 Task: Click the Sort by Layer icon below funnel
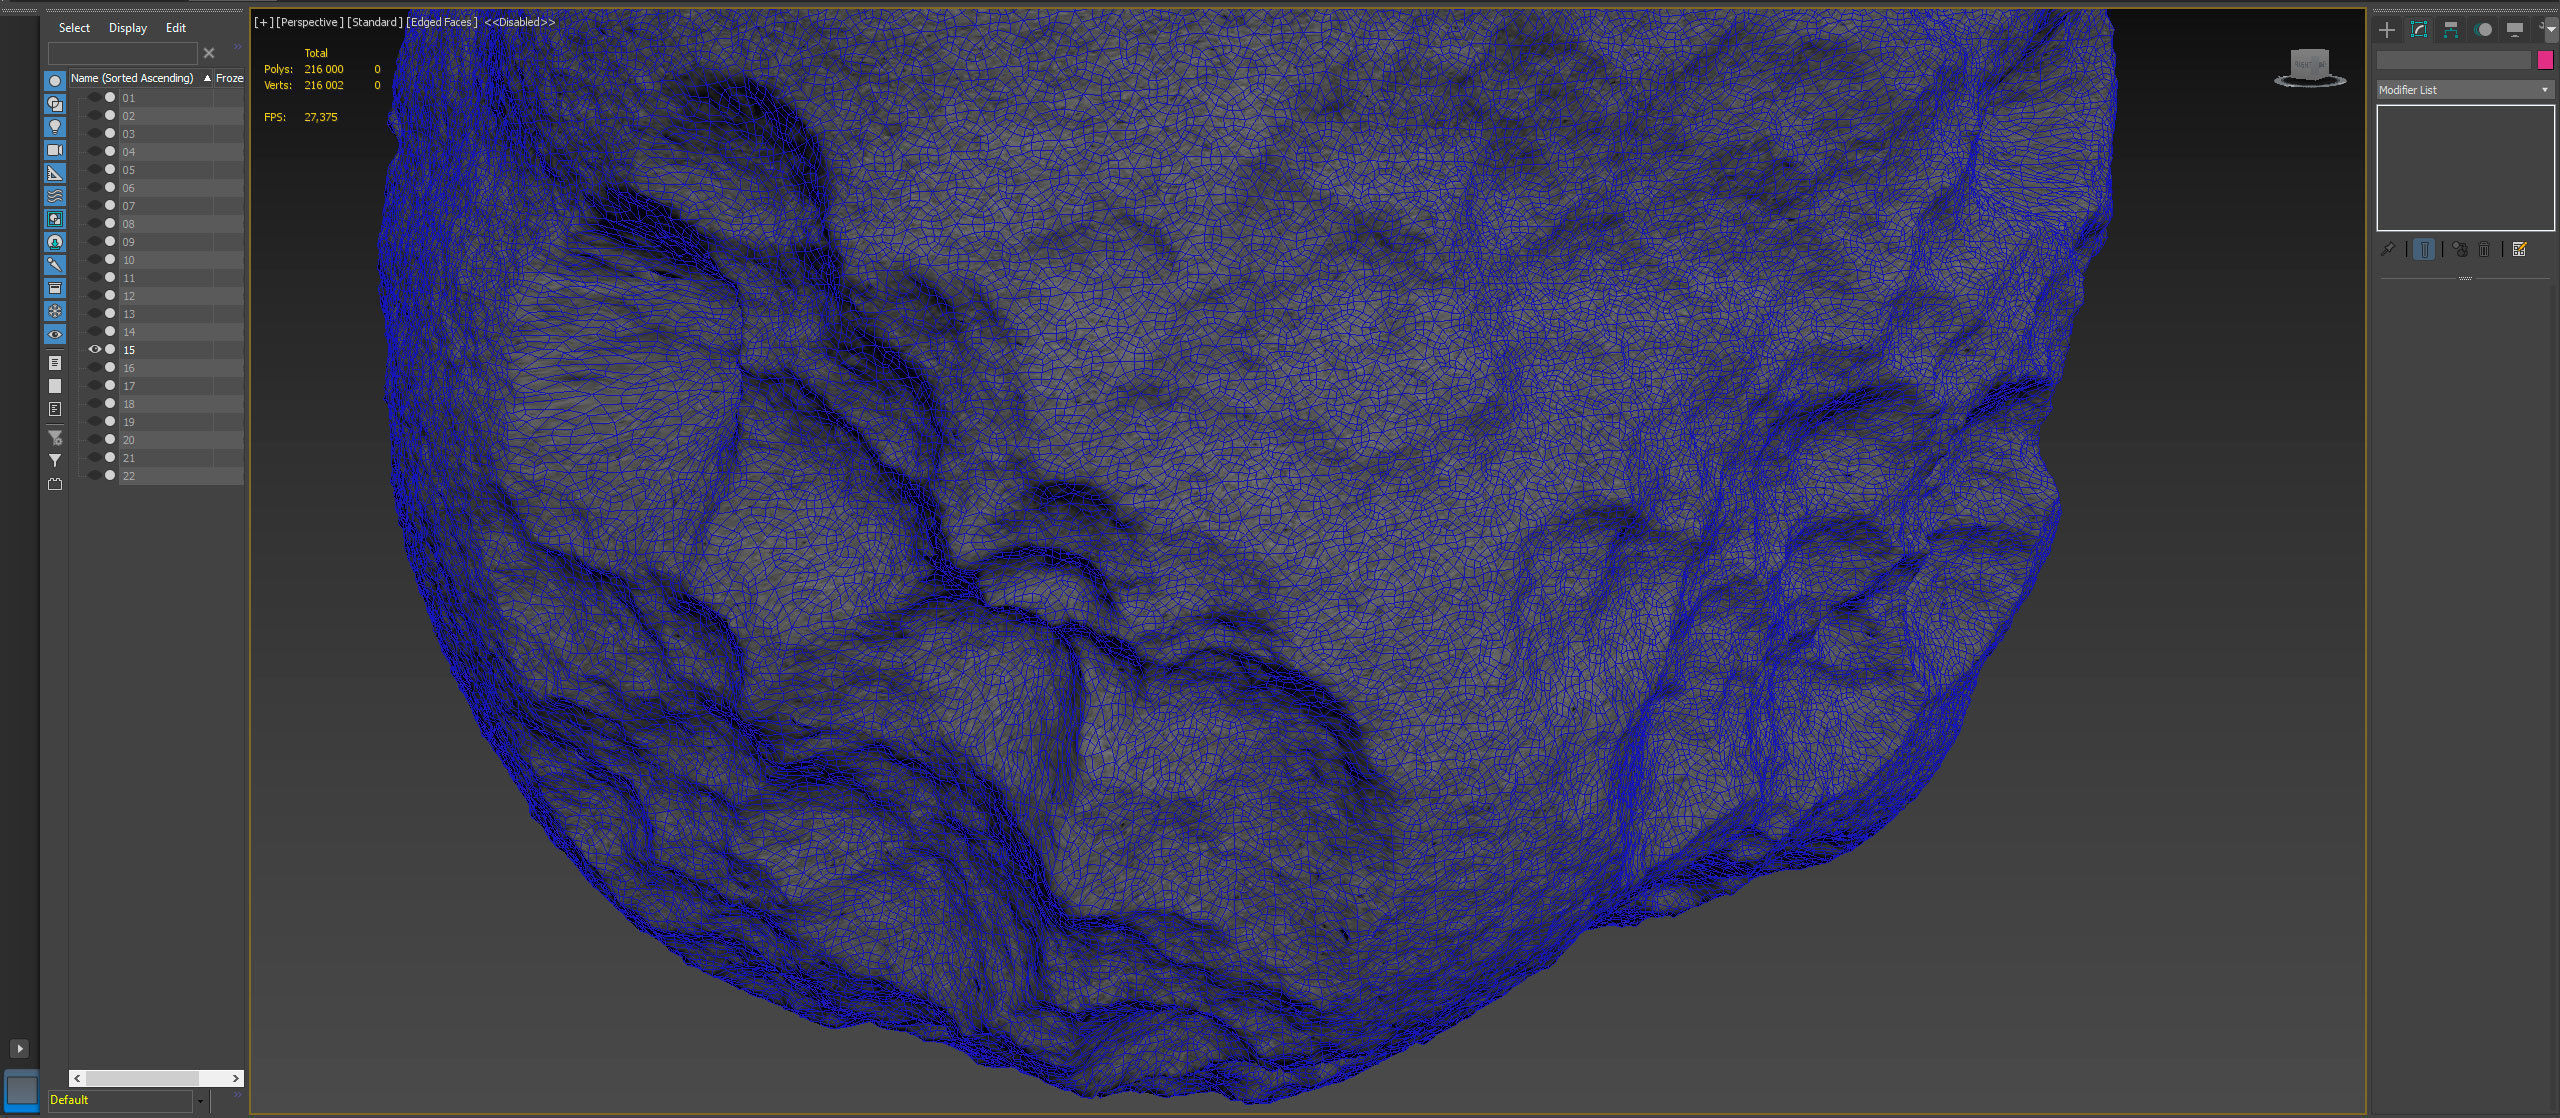click(55, 484)
